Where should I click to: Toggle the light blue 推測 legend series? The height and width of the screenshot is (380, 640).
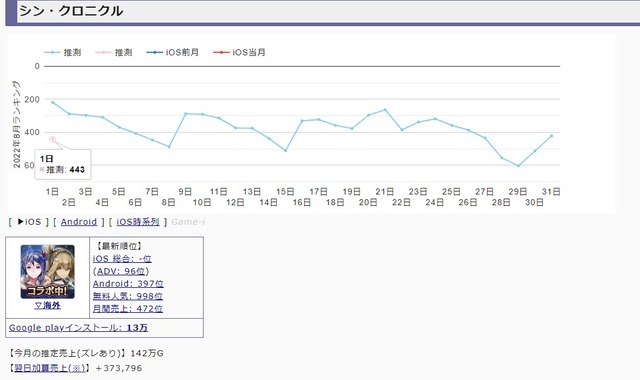click(x=63, y=53)
